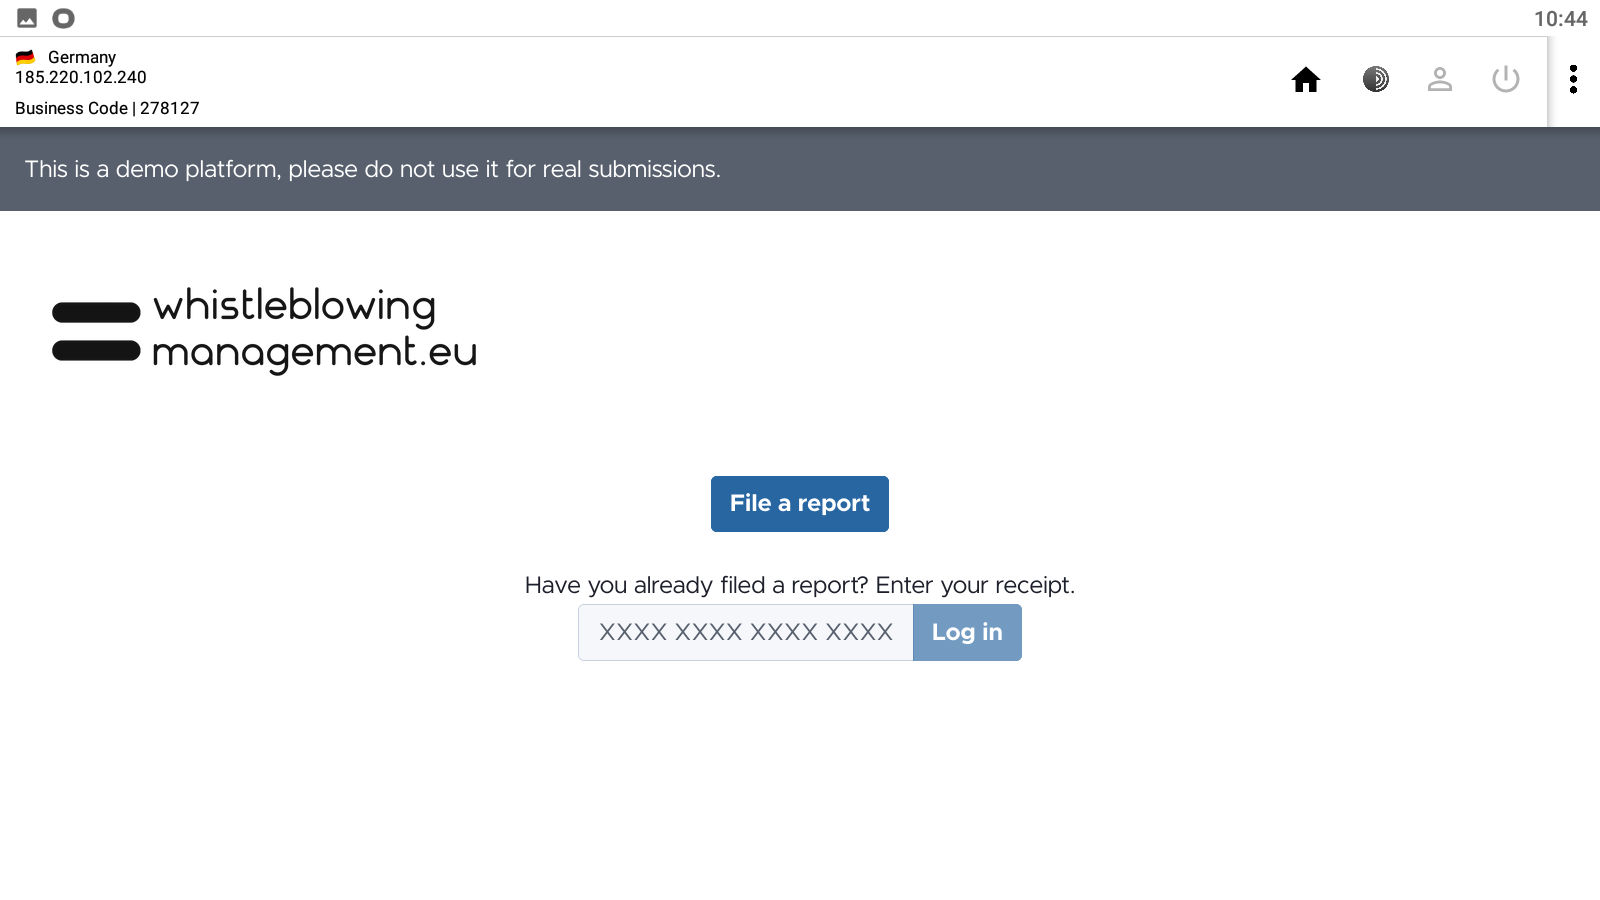Open the three-dot overflow menu
Viewport: 1600px width, 900px height.
tap(1573, 79)
